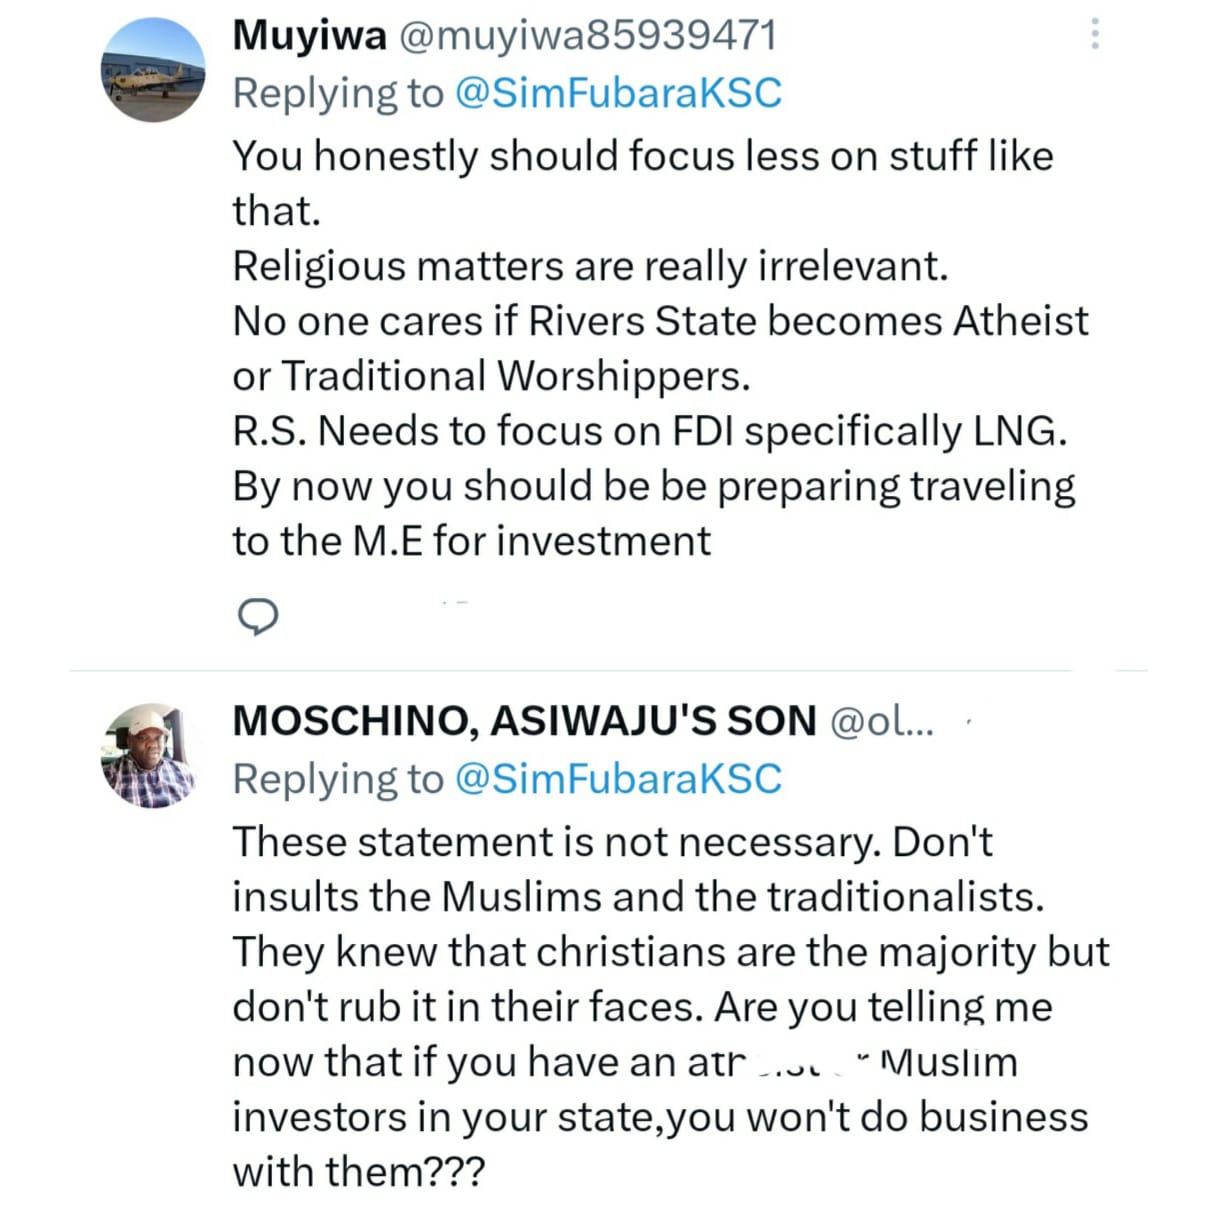Click "Replying to" label in Muyiwa's tweet
Image resolution: width=1217 pixels, height=1217 pixels.
pos(337,93)
